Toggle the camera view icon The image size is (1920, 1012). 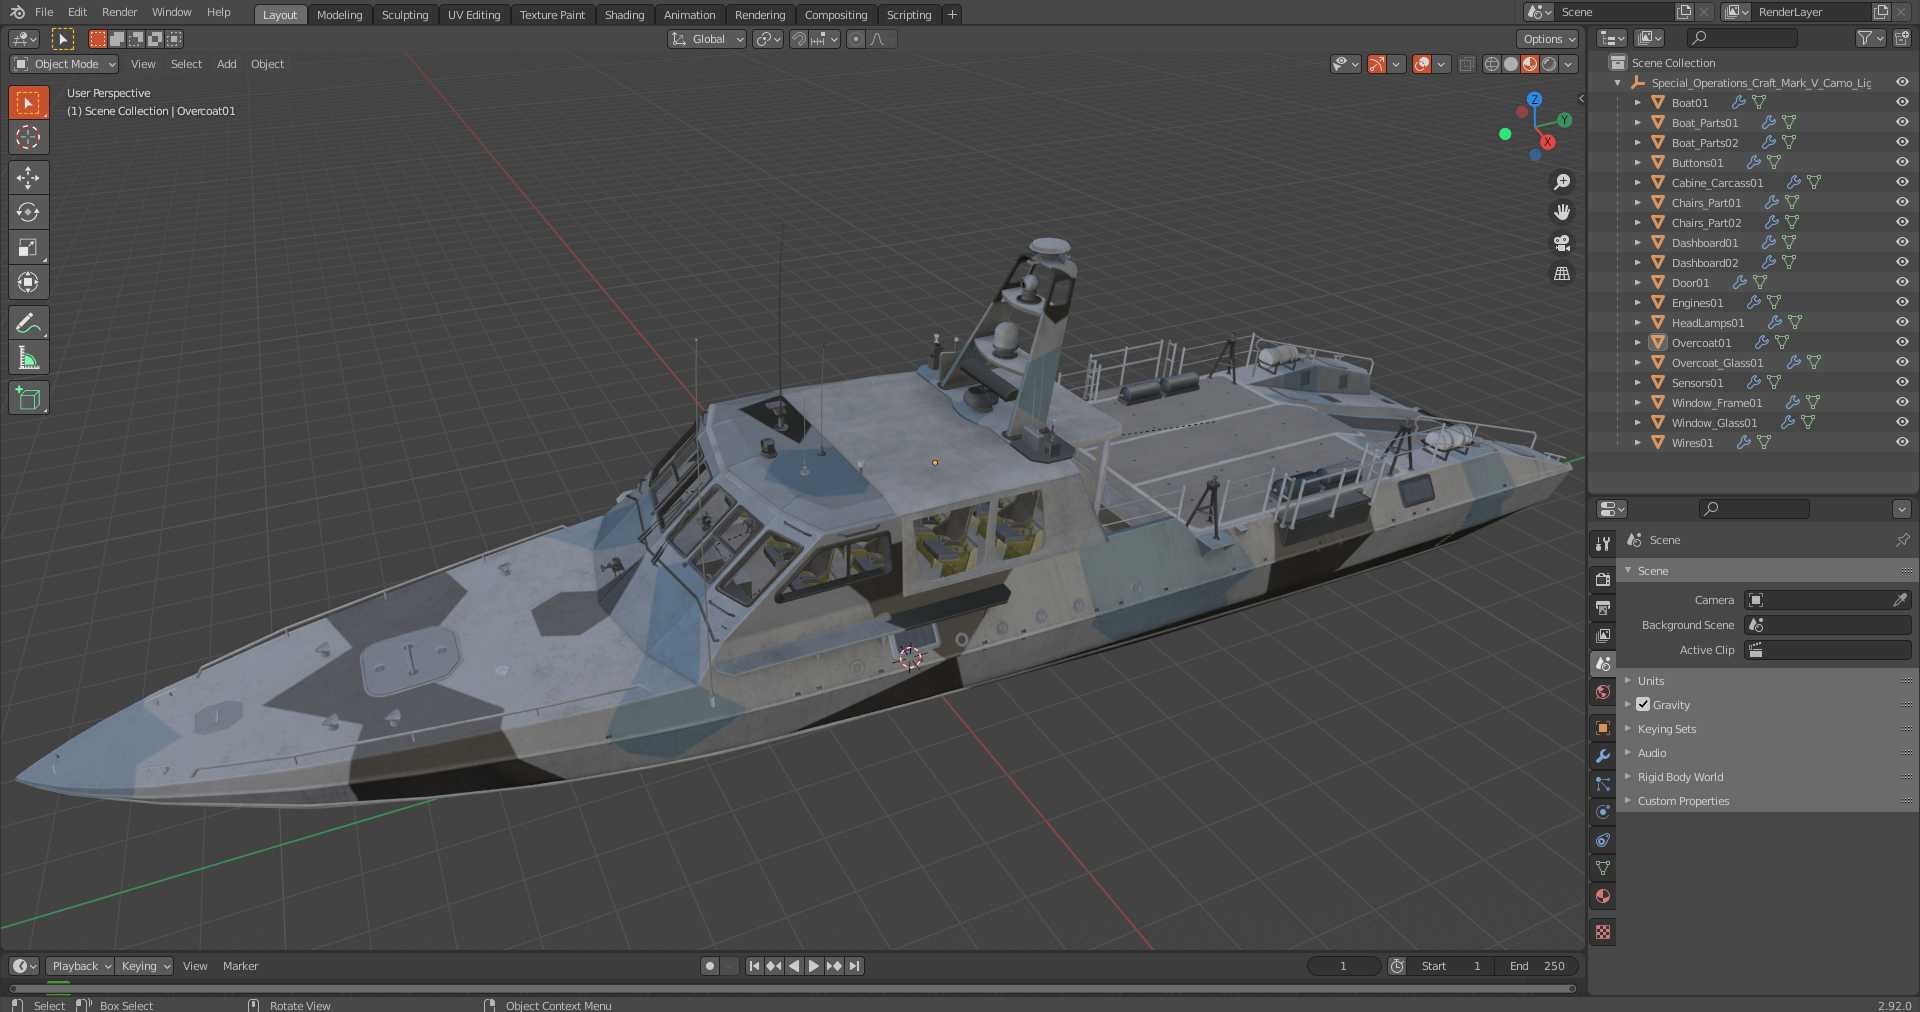(1562, 243)
